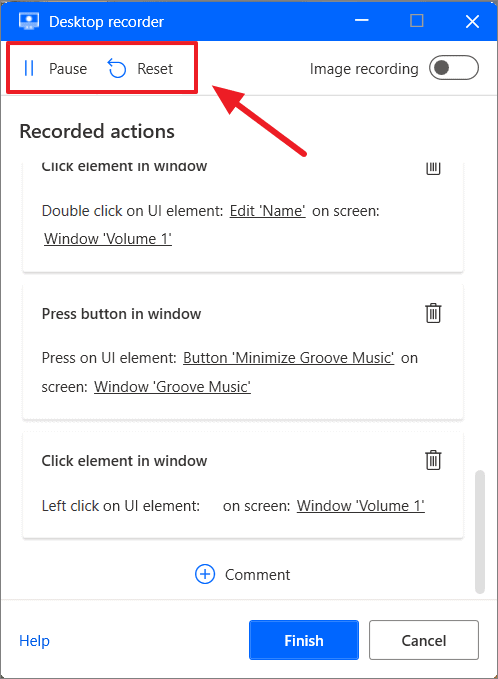Delete the Press button in window action
This screenshot has height=679, width=498.
coord(433,313)
